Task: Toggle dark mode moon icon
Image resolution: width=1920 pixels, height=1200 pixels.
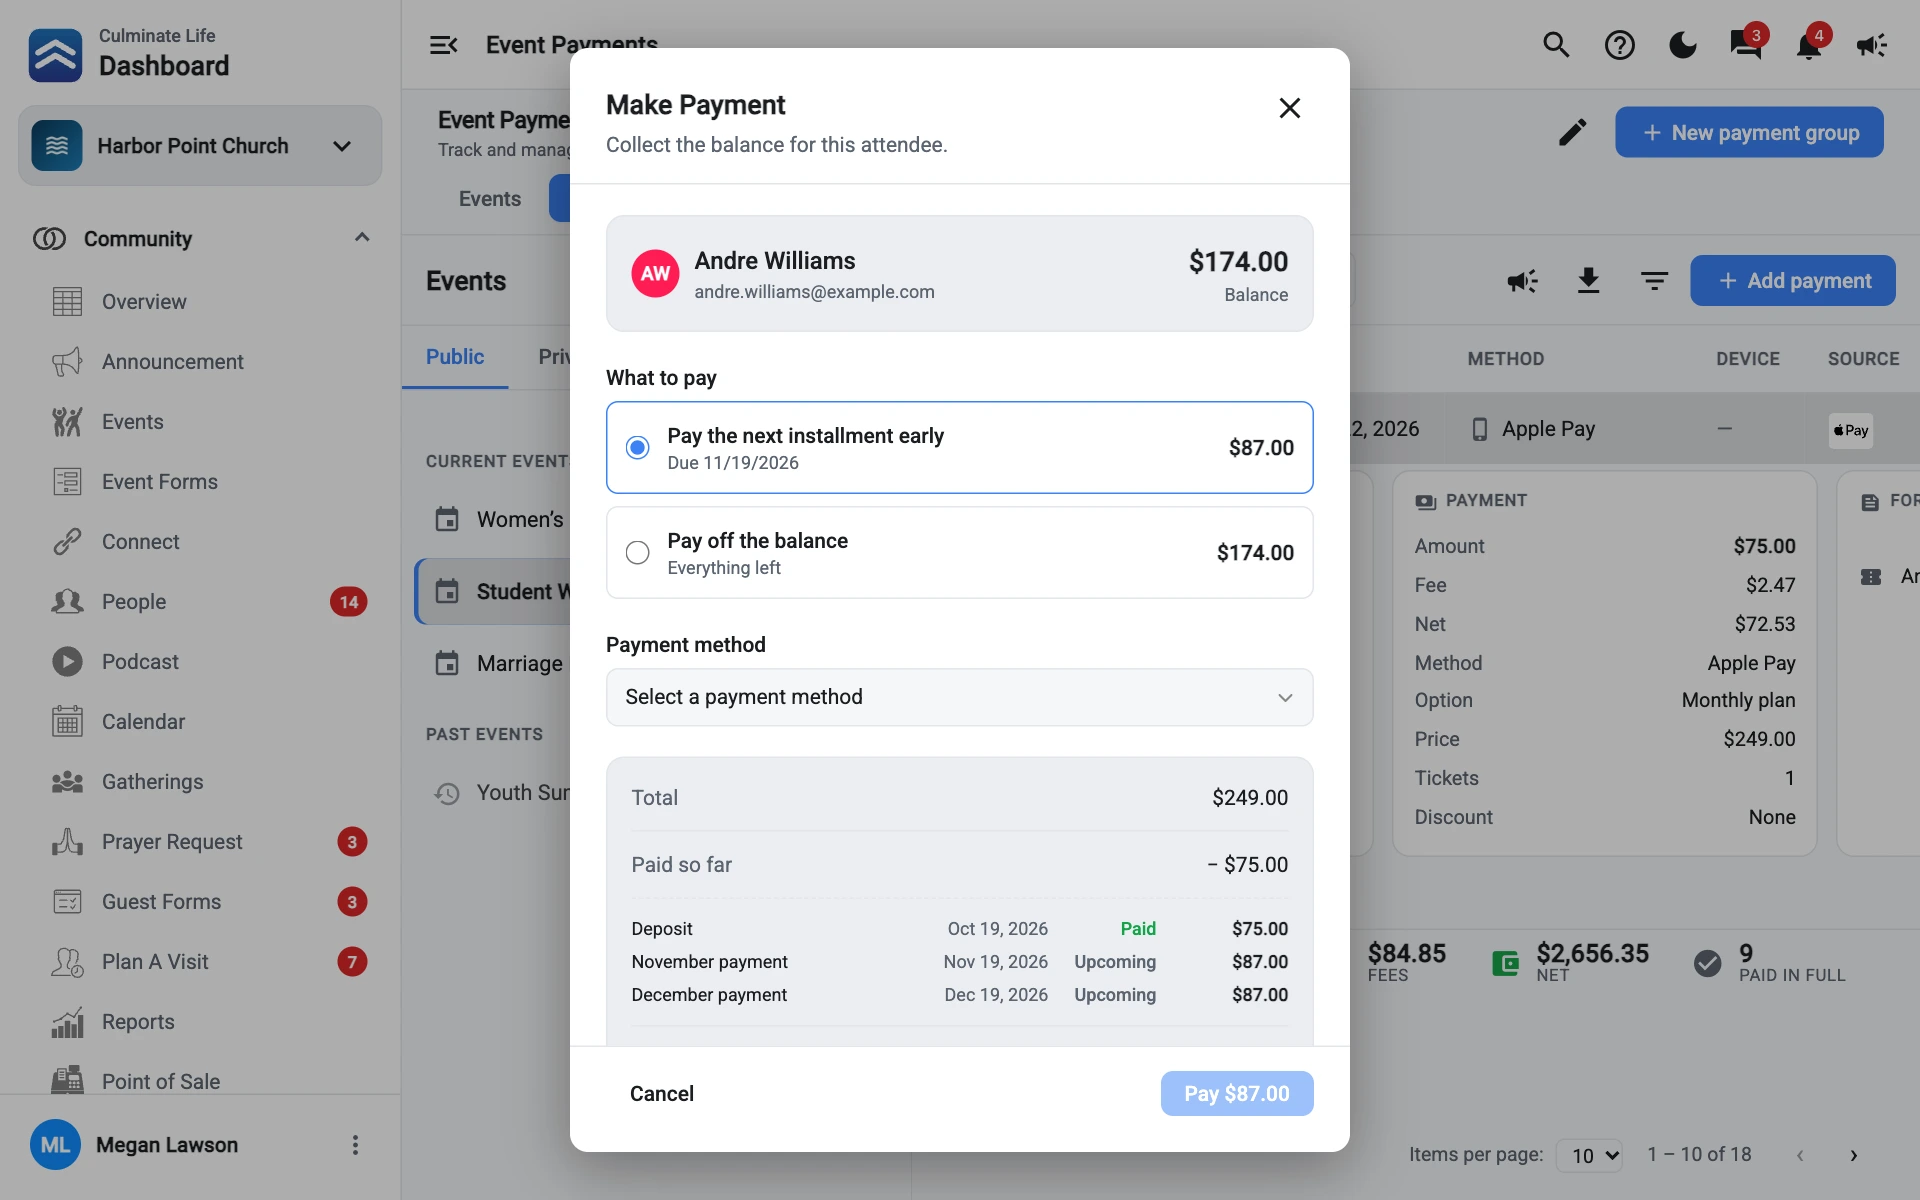Action: [x=1683, y=45]
